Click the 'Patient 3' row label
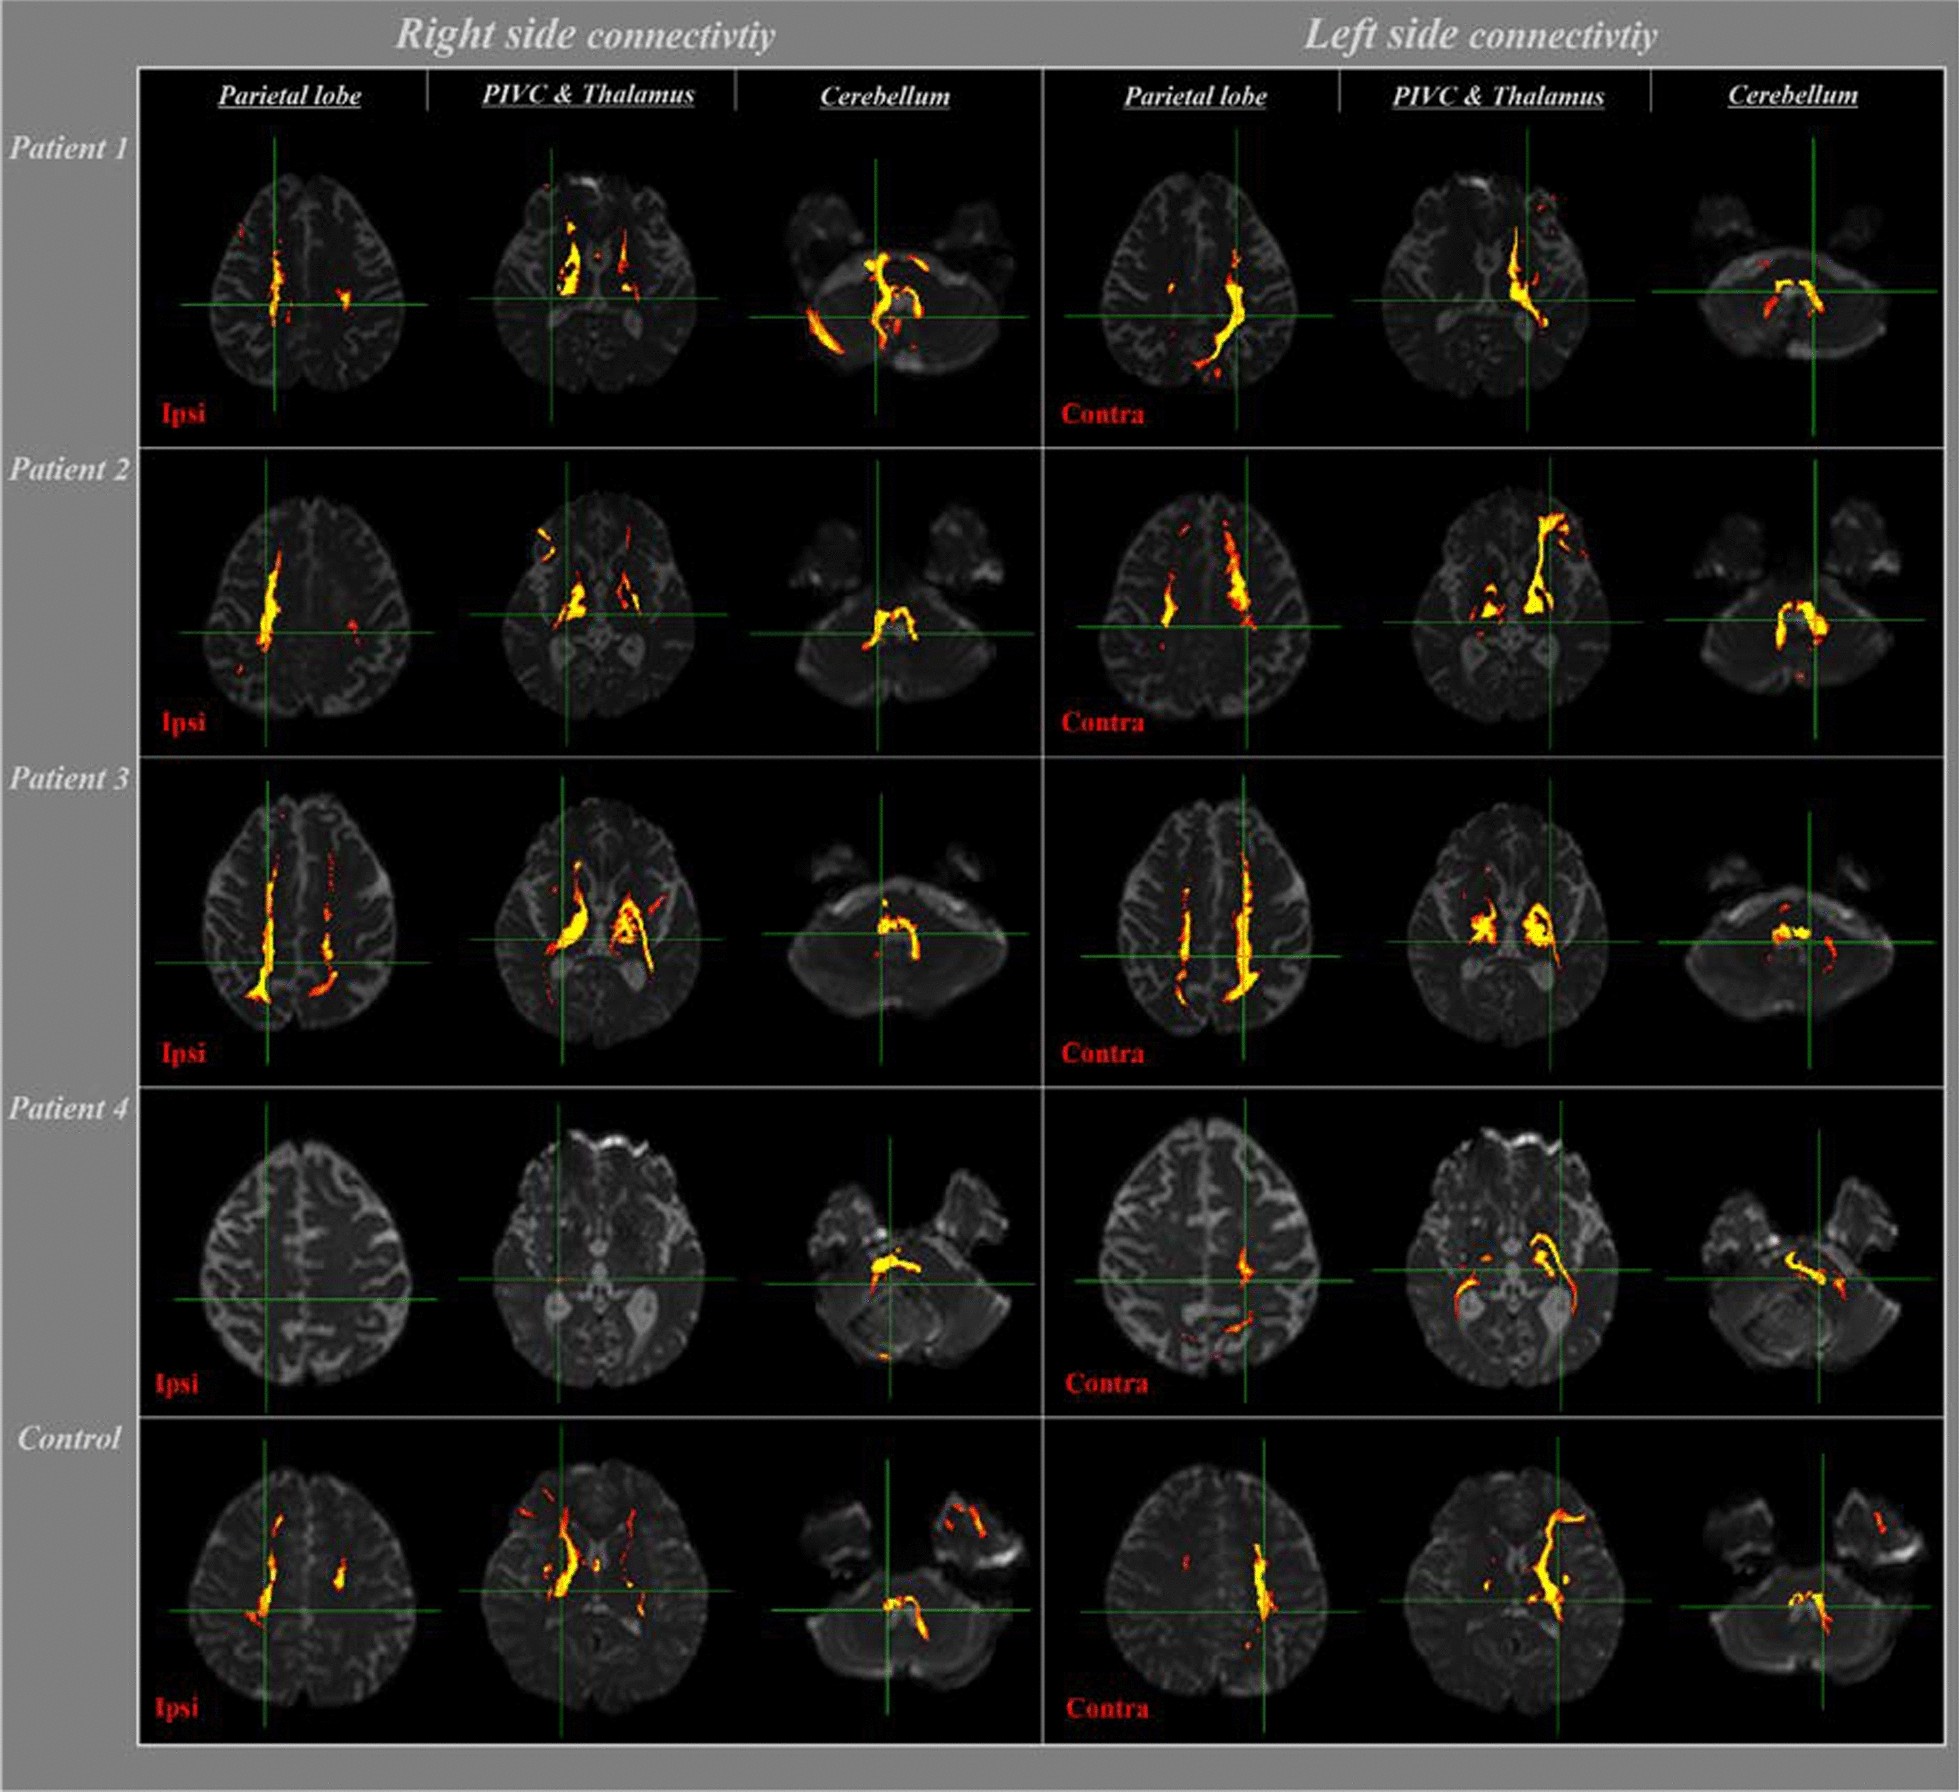Image resolution: width=1959 pixels, height=1792 pixels. 69,778
